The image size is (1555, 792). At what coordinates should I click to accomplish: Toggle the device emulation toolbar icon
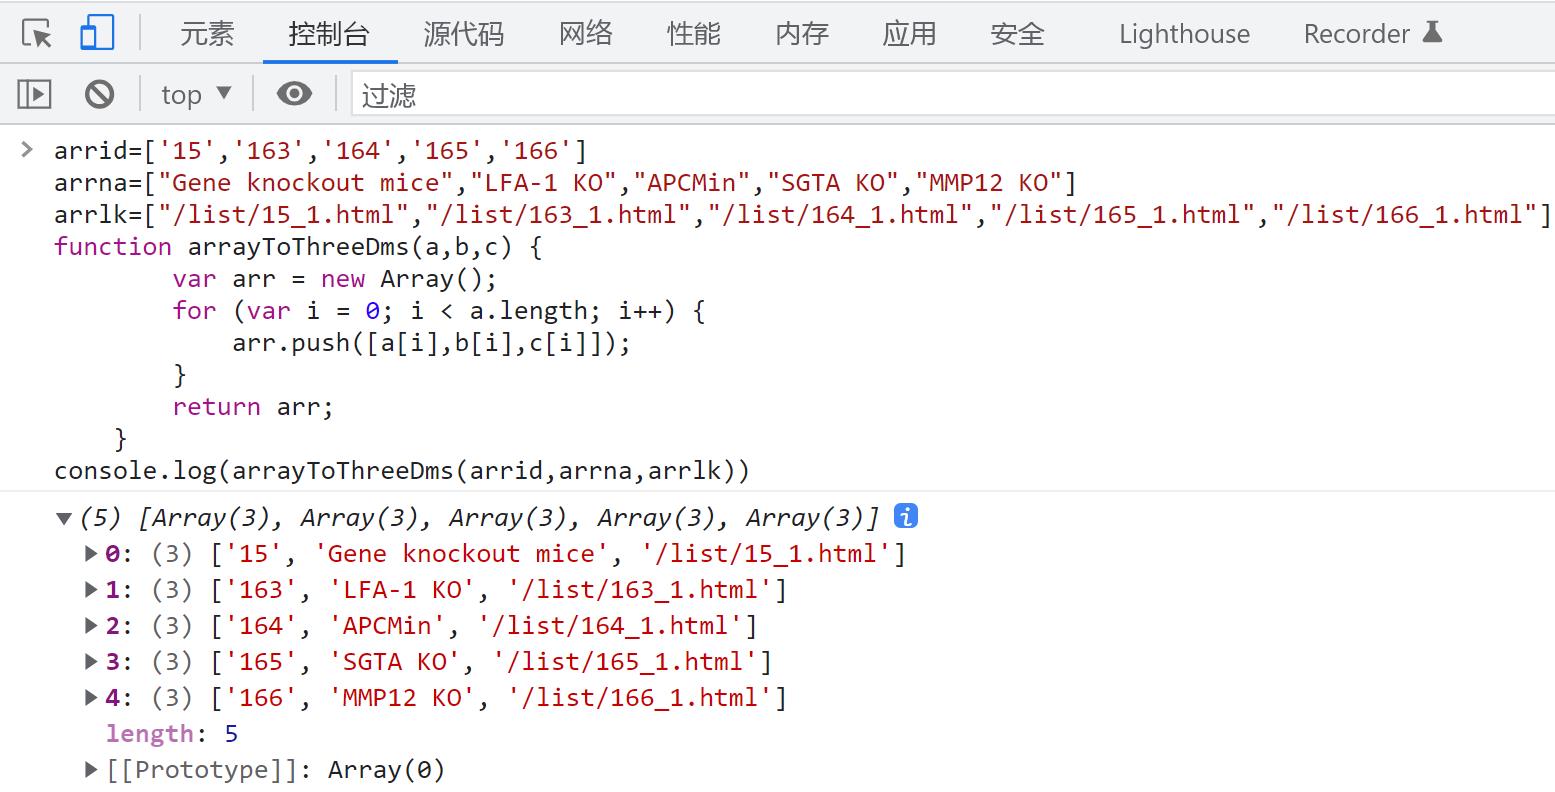[x=95, y=31]
